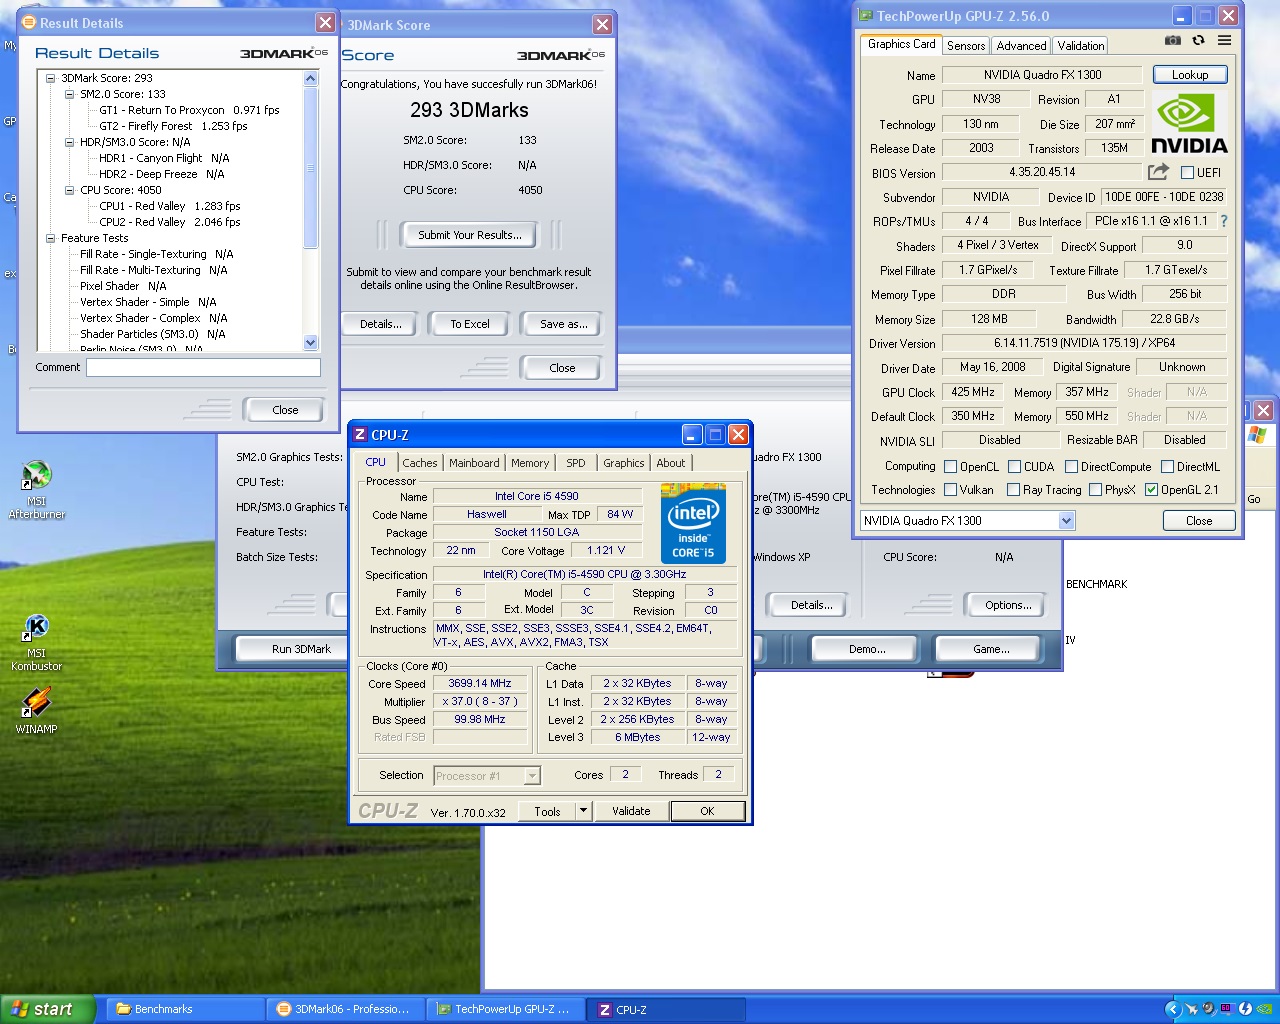Toggle the UEFI checkbox

pyautogui.click(x=1187, y=172)
